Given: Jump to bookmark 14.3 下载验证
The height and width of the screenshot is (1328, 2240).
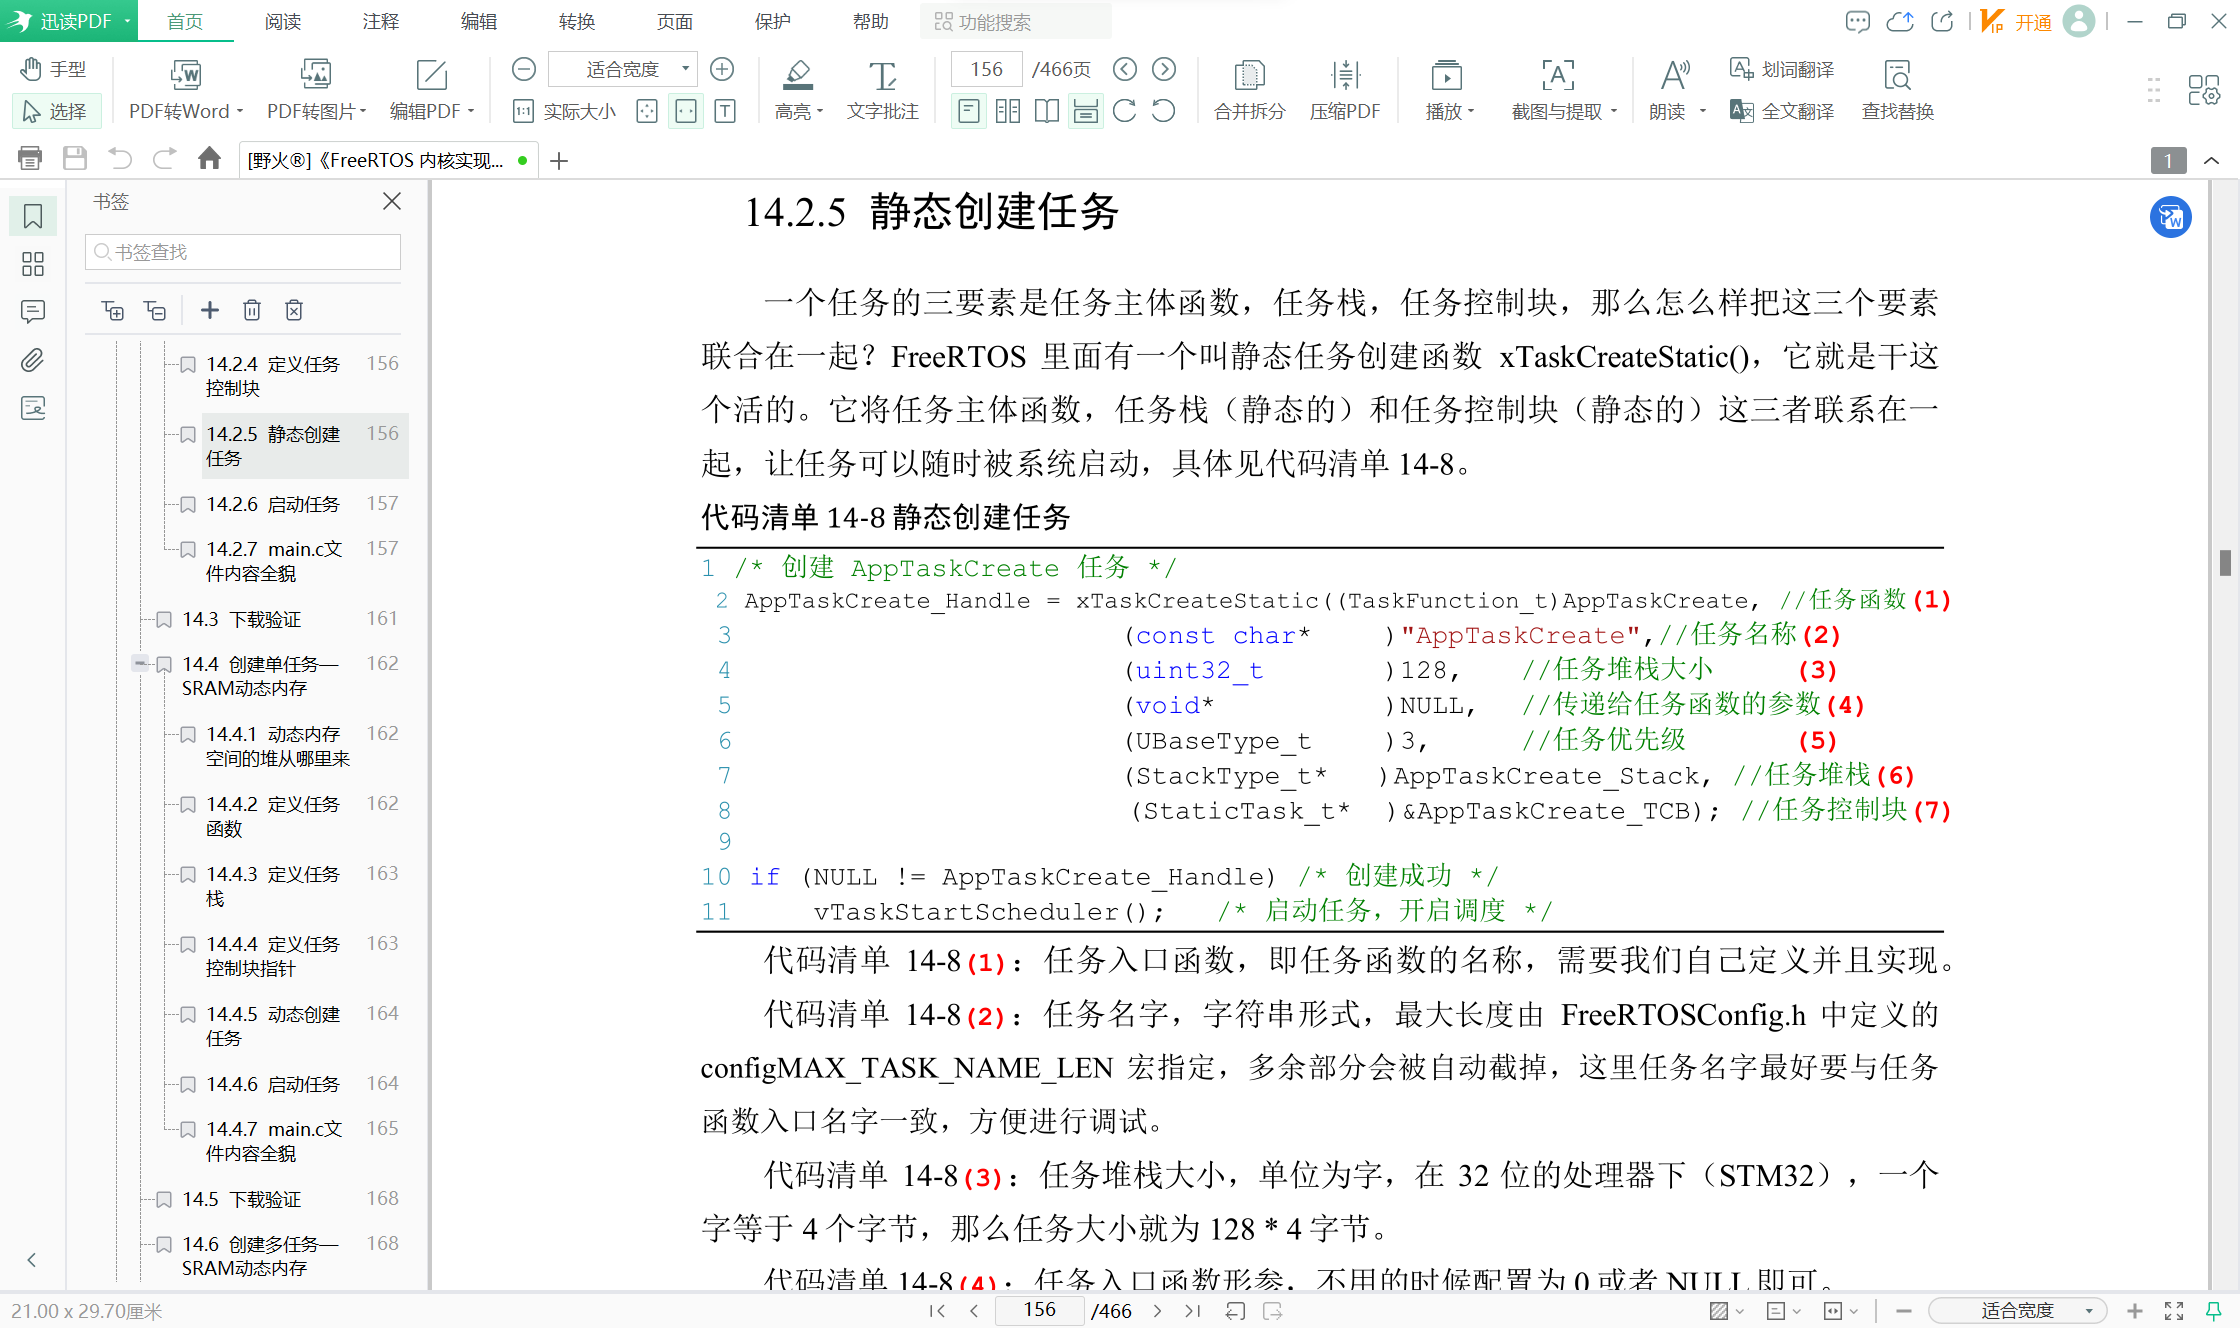Looking at the screenshot, I should [x=241, y=619].
